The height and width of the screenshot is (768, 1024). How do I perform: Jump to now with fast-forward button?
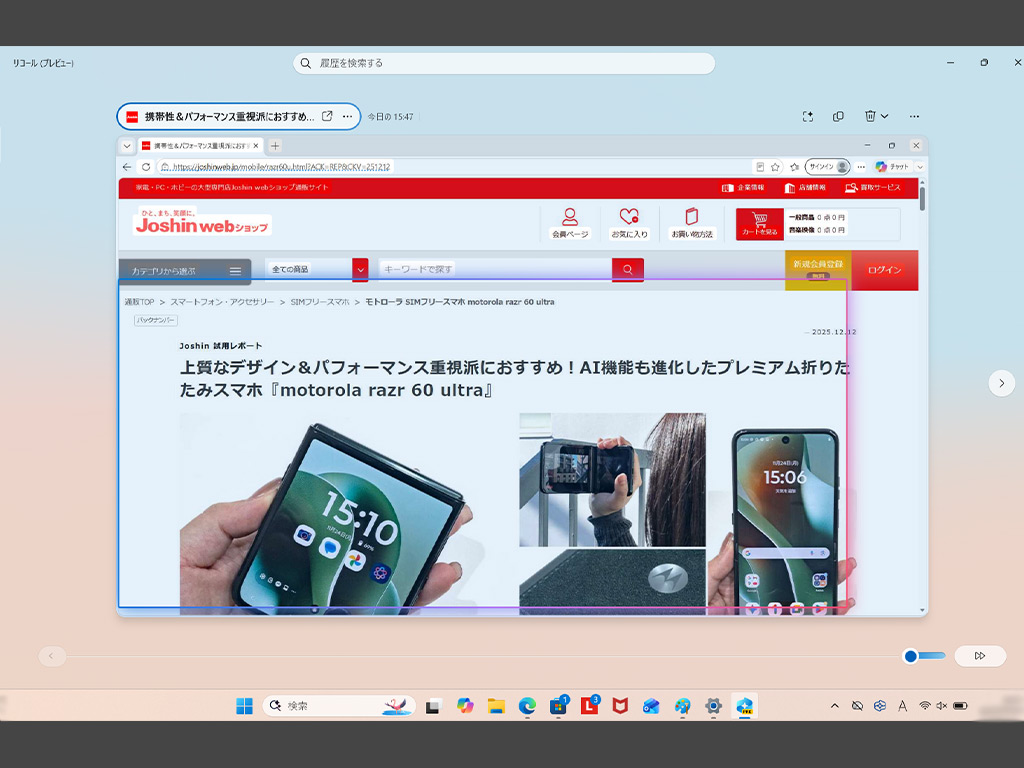pyautogui.click(x=980, y=656)
